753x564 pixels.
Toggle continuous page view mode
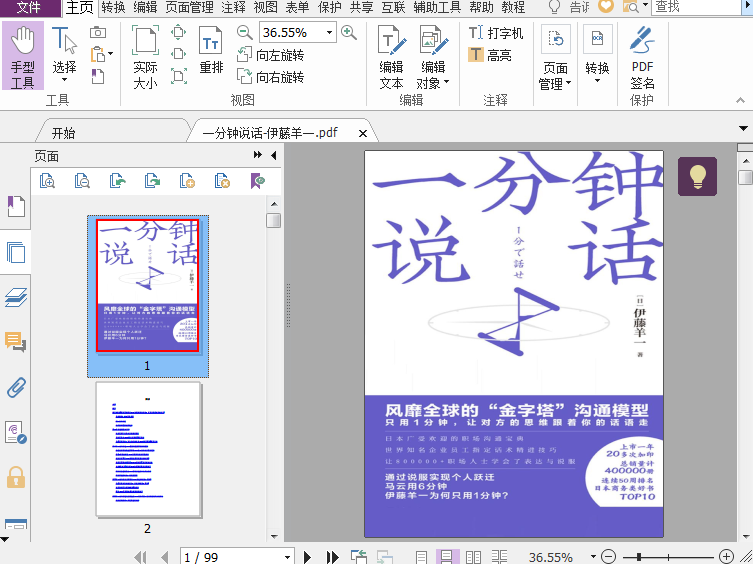pyautogui.click(x=447, y=557)
